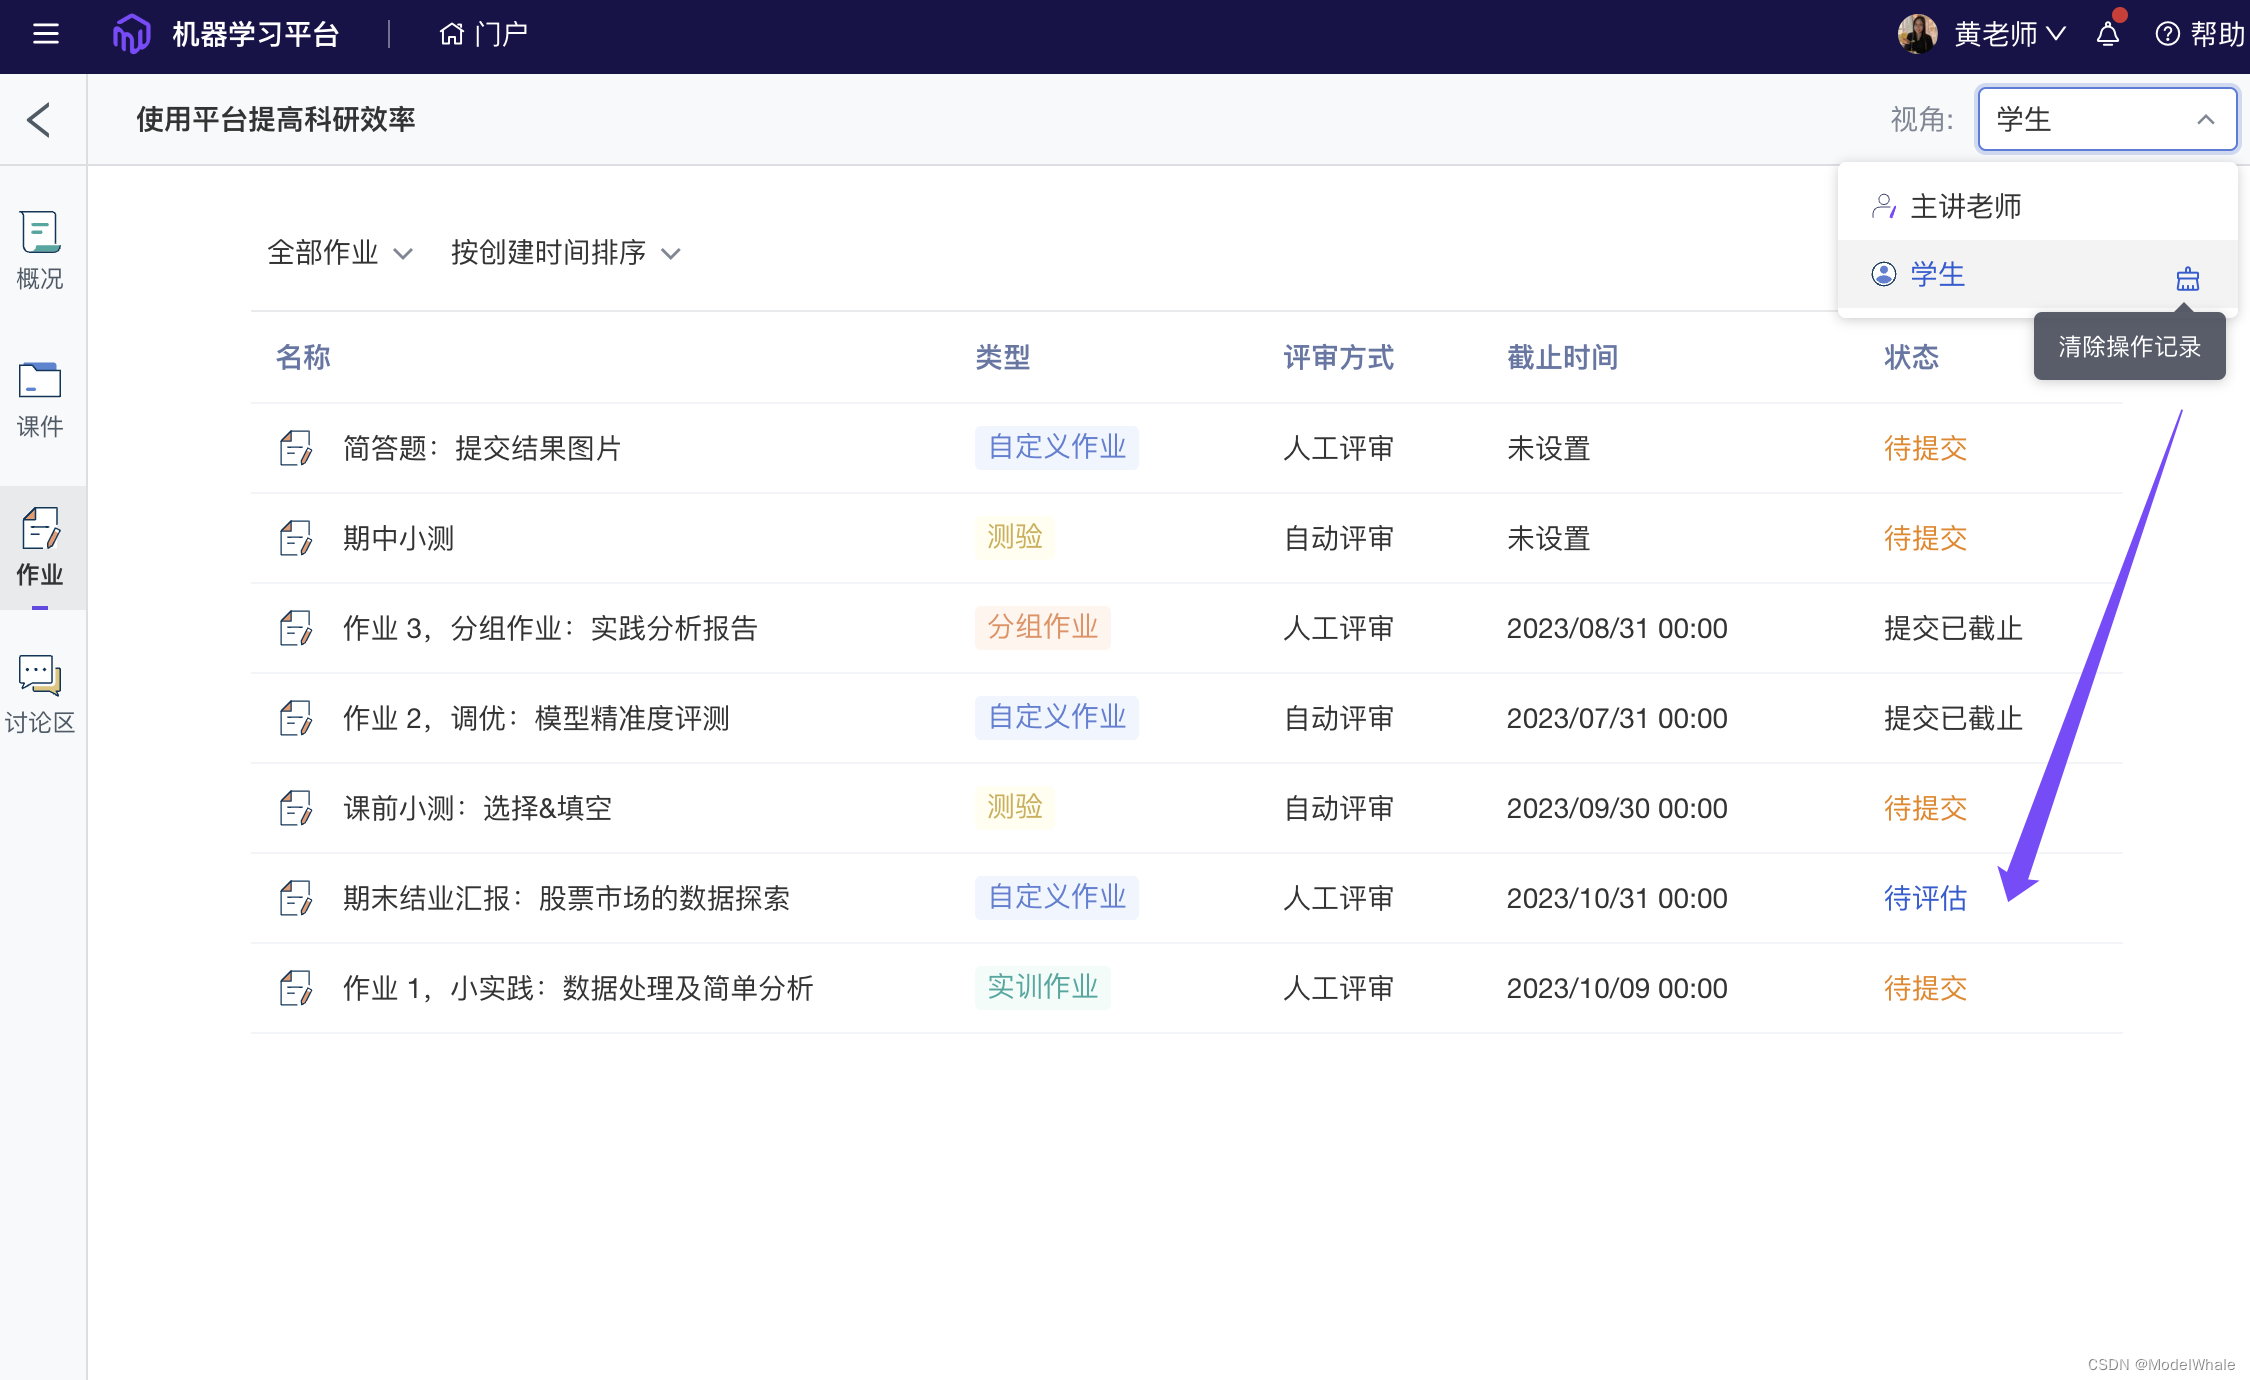Open the 帮助 help link

[x=2200, y=35]
